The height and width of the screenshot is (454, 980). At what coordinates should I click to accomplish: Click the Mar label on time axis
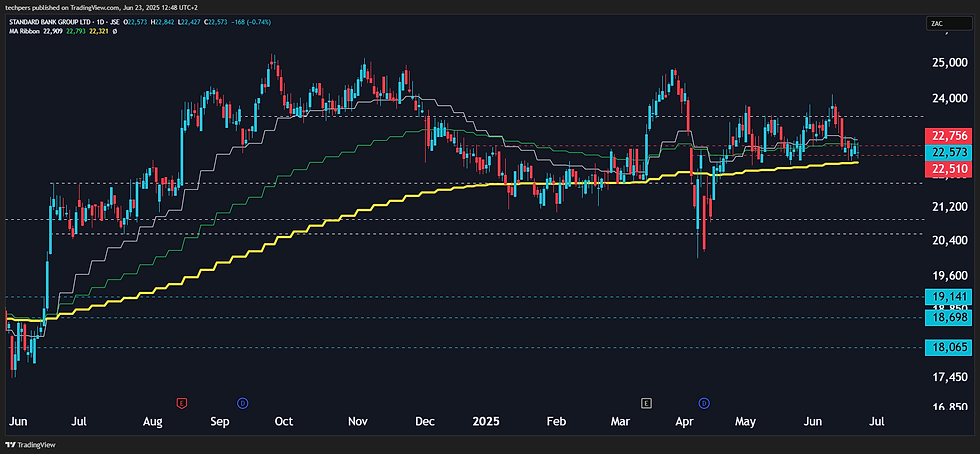(621, 421)
